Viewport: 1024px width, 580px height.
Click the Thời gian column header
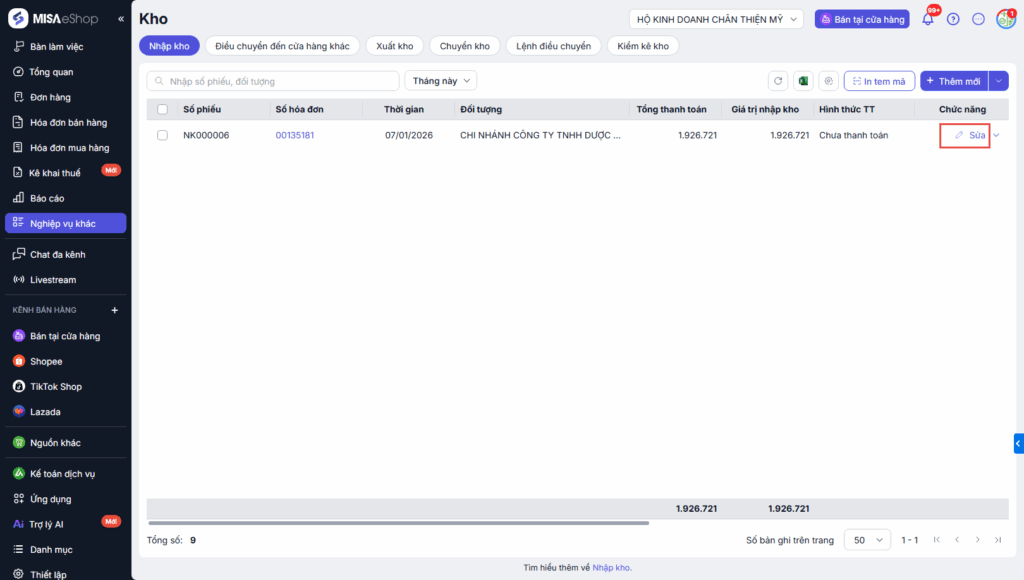(x=404, y=109)
